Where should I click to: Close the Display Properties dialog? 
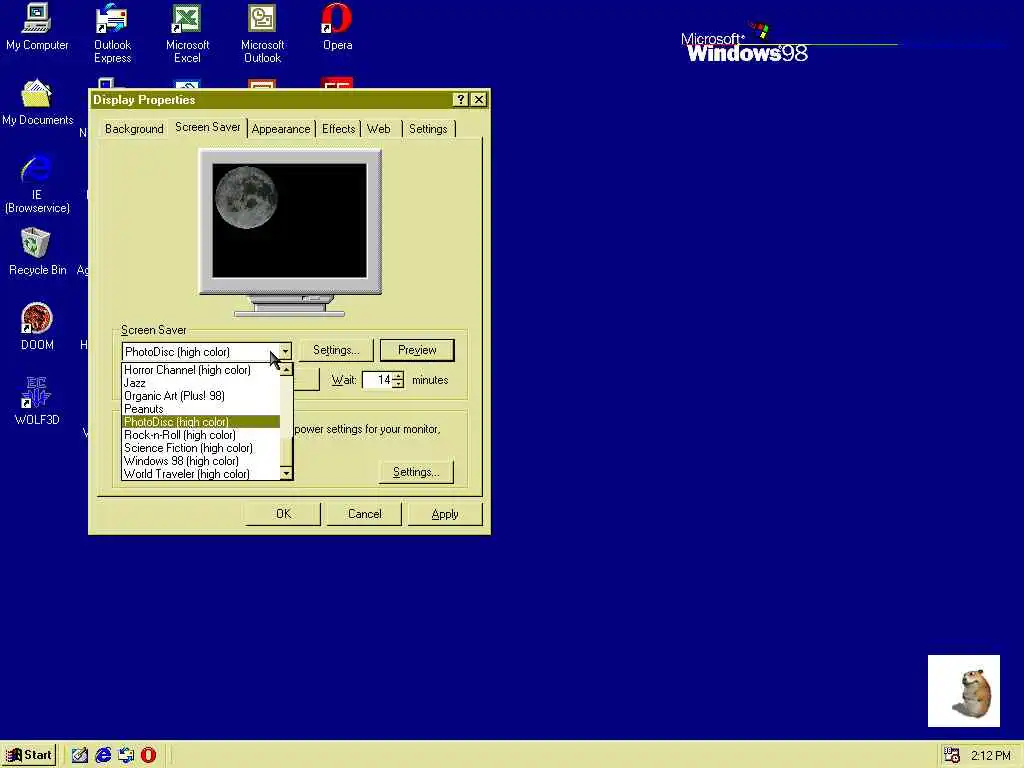(479, 99)
